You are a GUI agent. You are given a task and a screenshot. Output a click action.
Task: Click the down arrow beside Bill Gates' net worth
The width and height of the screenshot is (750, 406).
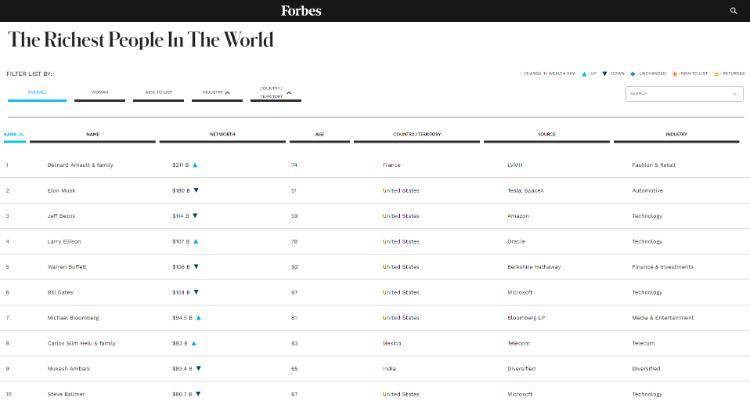click(196, 292)
